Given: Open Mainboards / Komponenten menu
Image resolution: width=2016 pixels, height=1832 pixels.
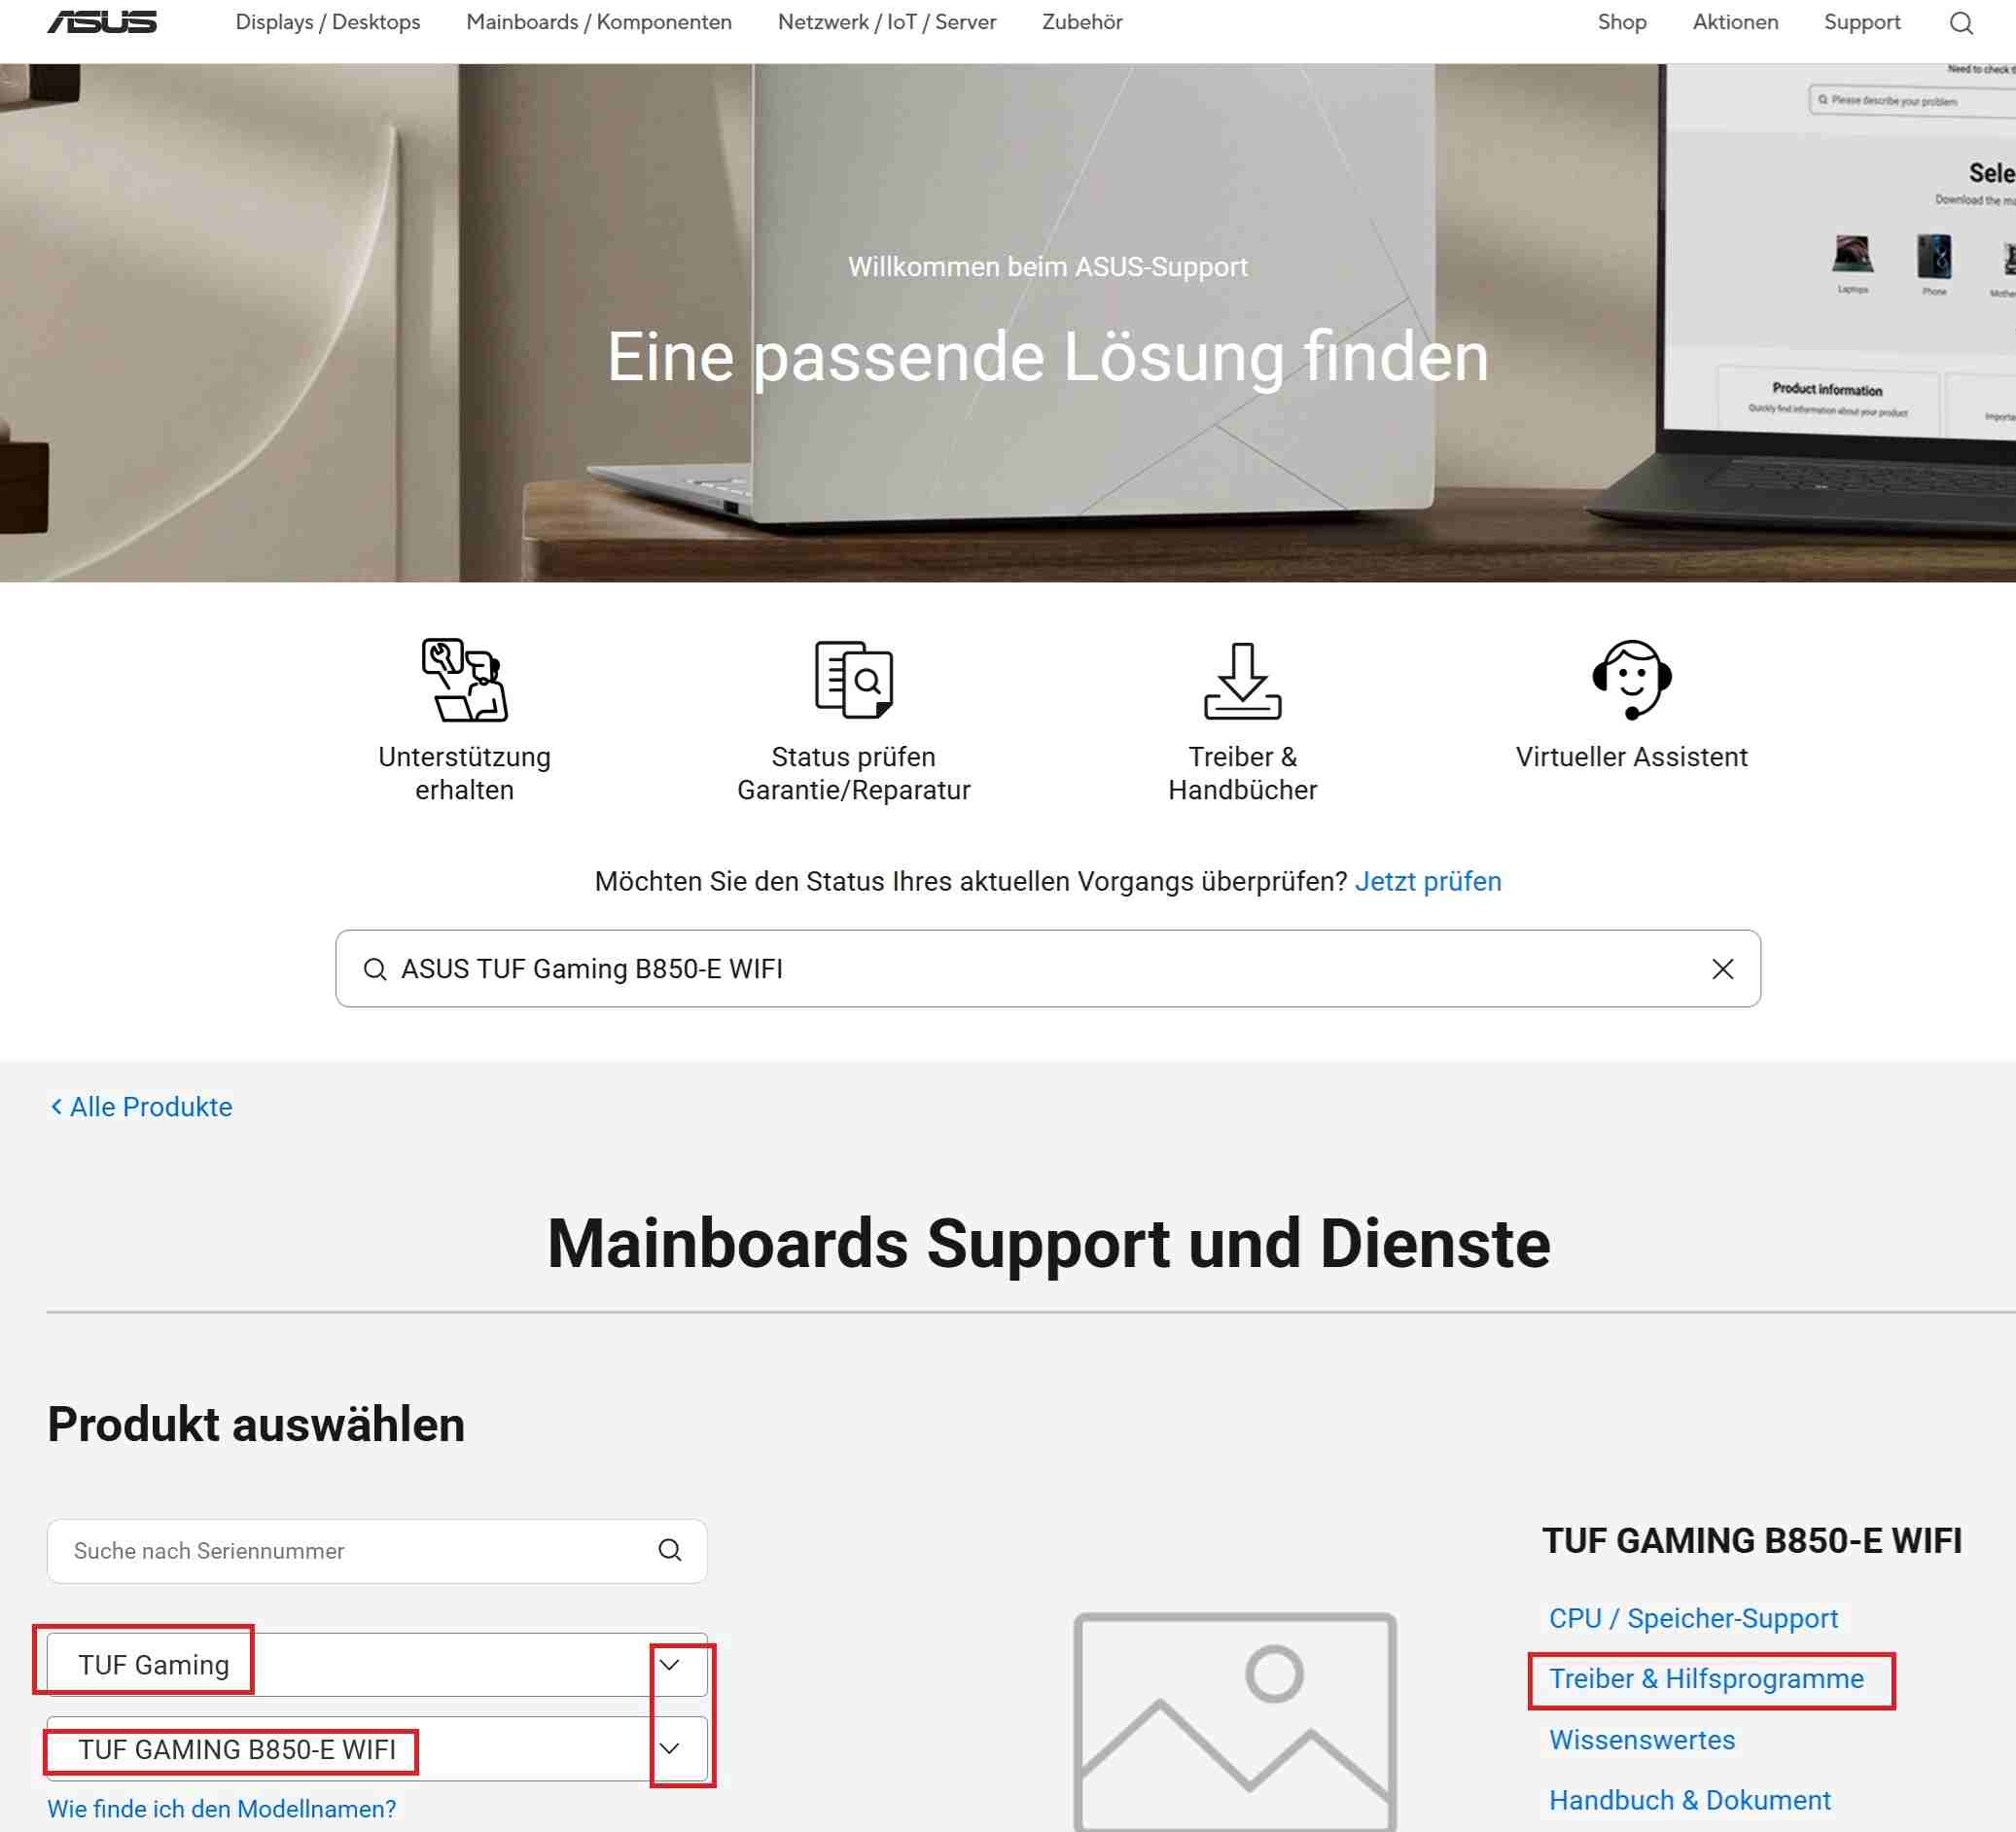Looking at the screenshot, I should [599, 22].
